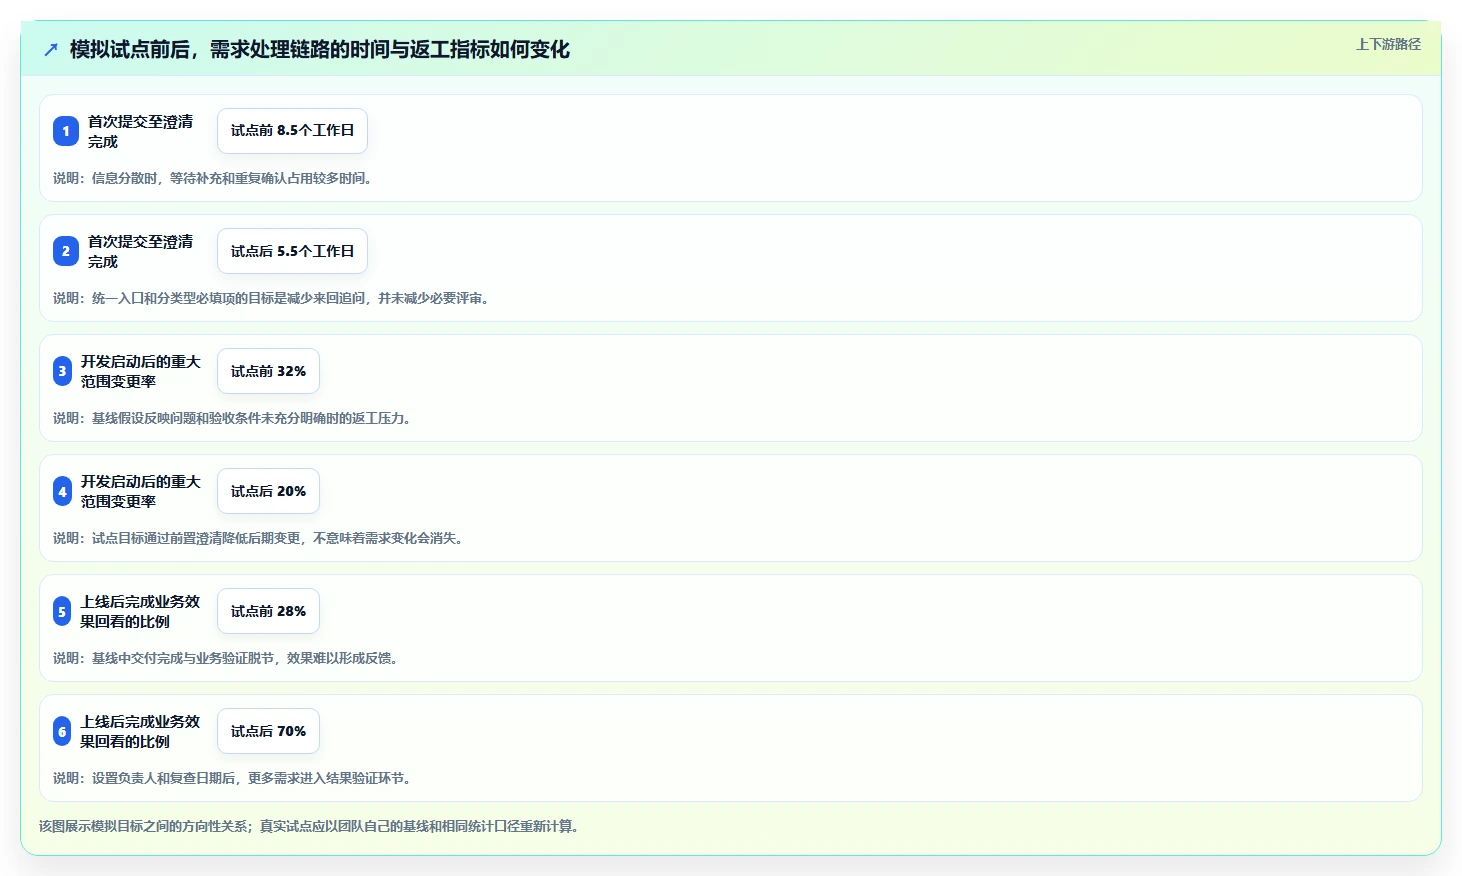Click 上线后完成业务效果回看的比例 label in card 6
The image size is (1462, 876).
[140, 731]
